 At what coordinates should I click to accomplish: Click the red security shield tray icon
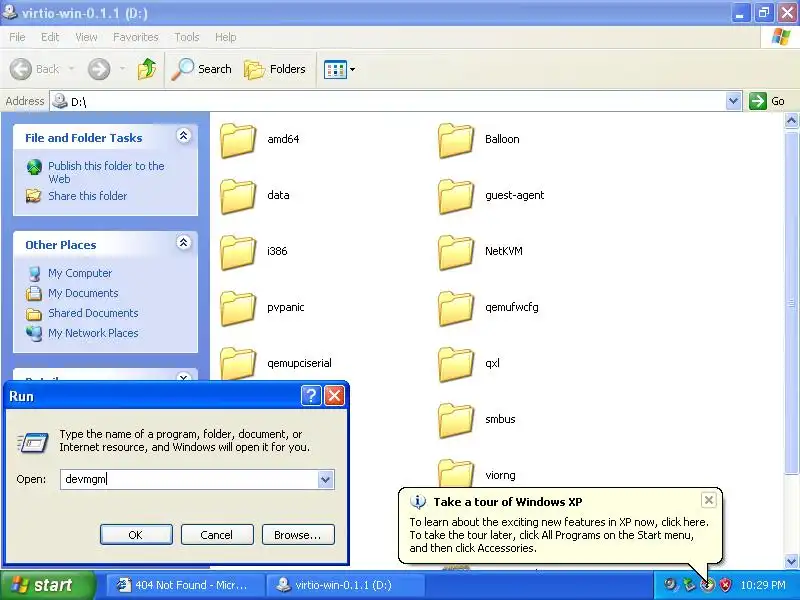coord(725,585)
